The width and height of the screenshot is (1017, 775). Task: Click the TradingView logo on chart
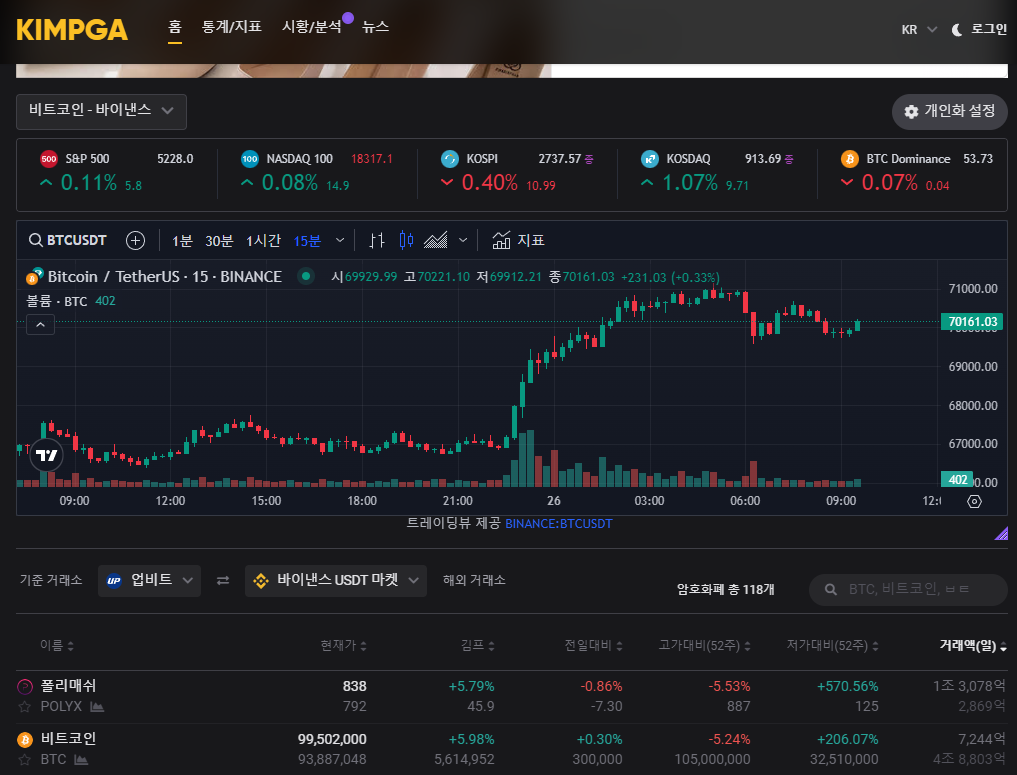[47, 455]
